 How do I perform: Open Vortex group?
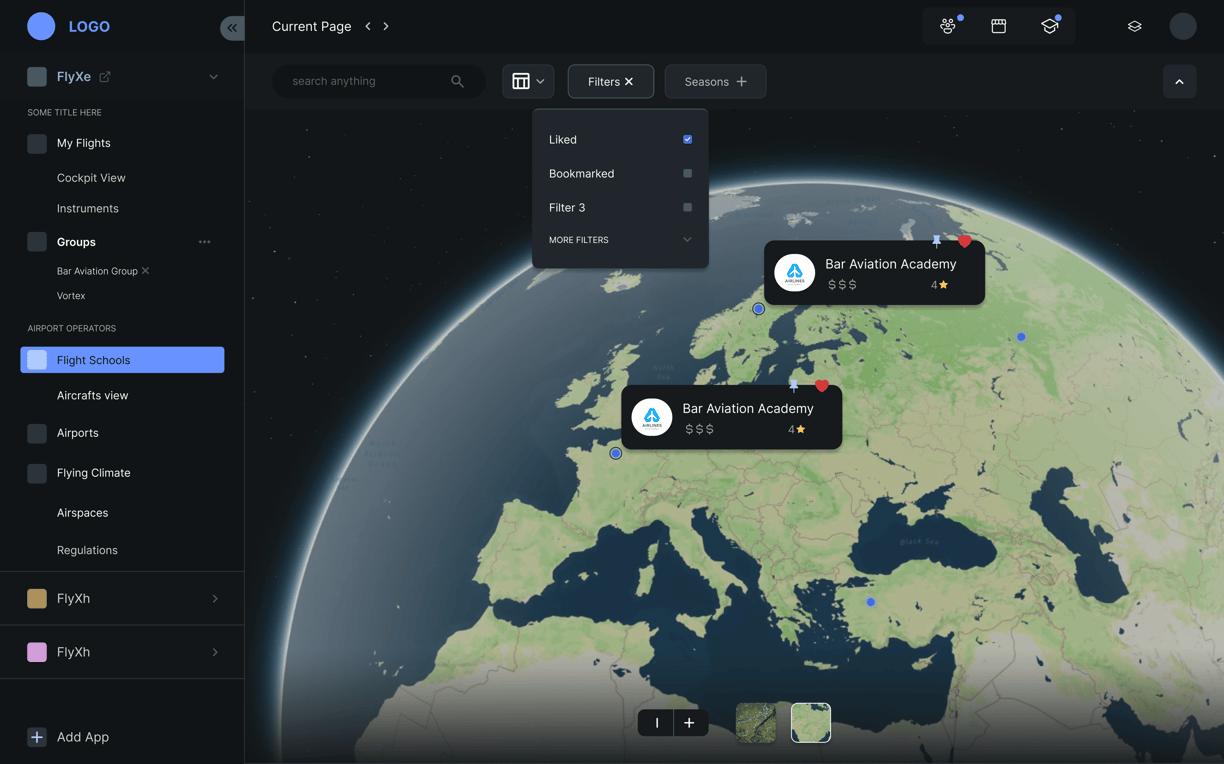[x=71, y=296]
